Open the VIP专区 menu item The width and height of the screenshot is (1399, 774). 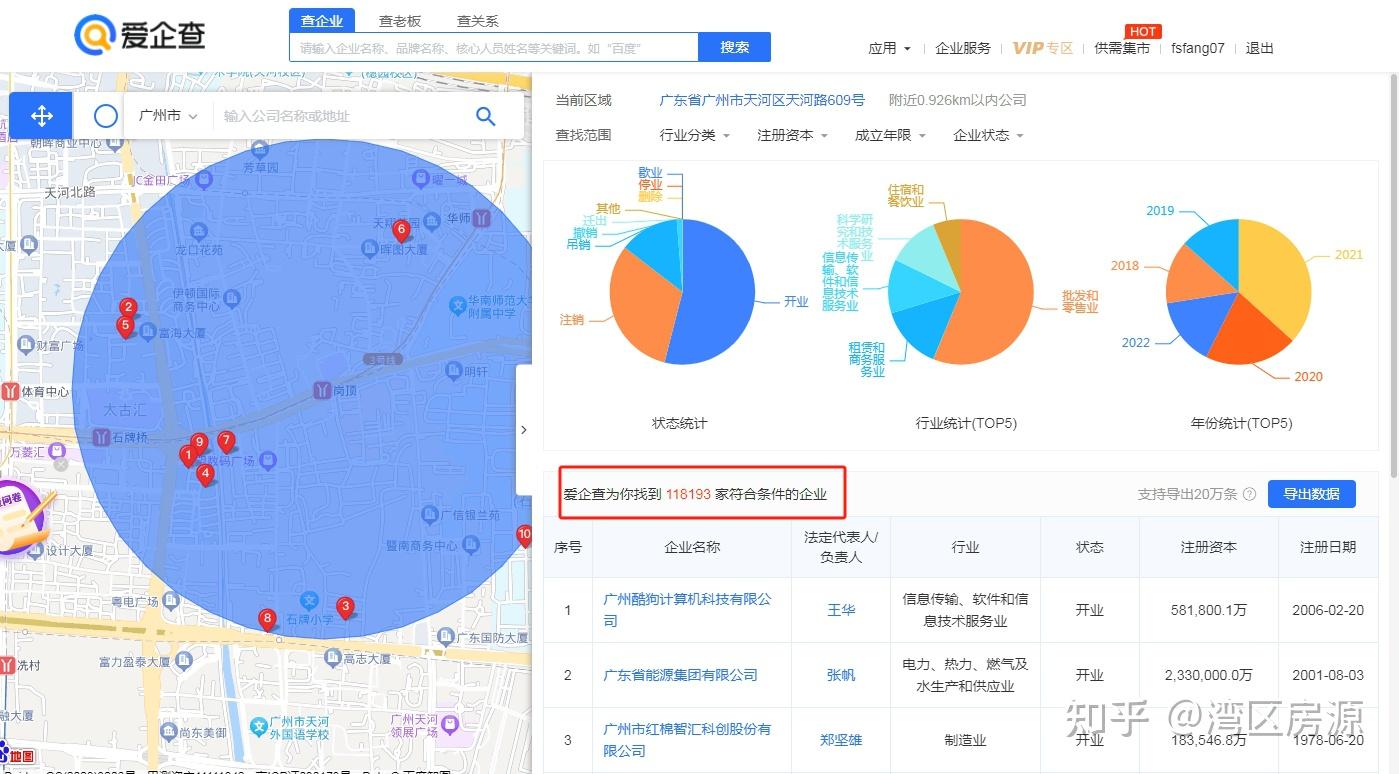click(1042, 48)
